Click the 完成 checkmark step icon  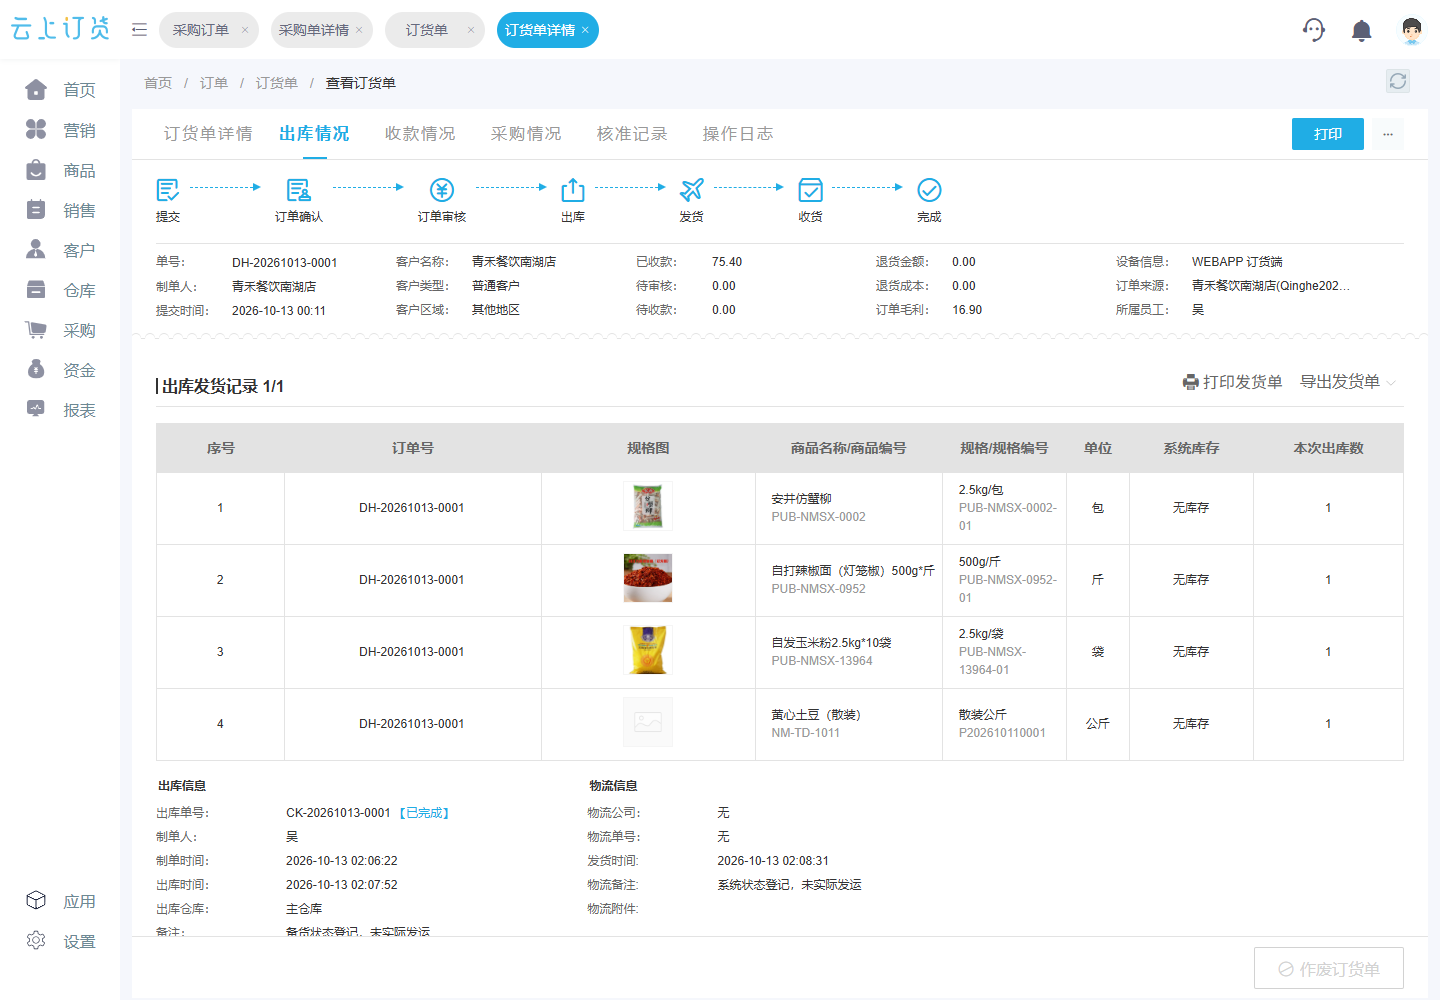tap(929, 189)
